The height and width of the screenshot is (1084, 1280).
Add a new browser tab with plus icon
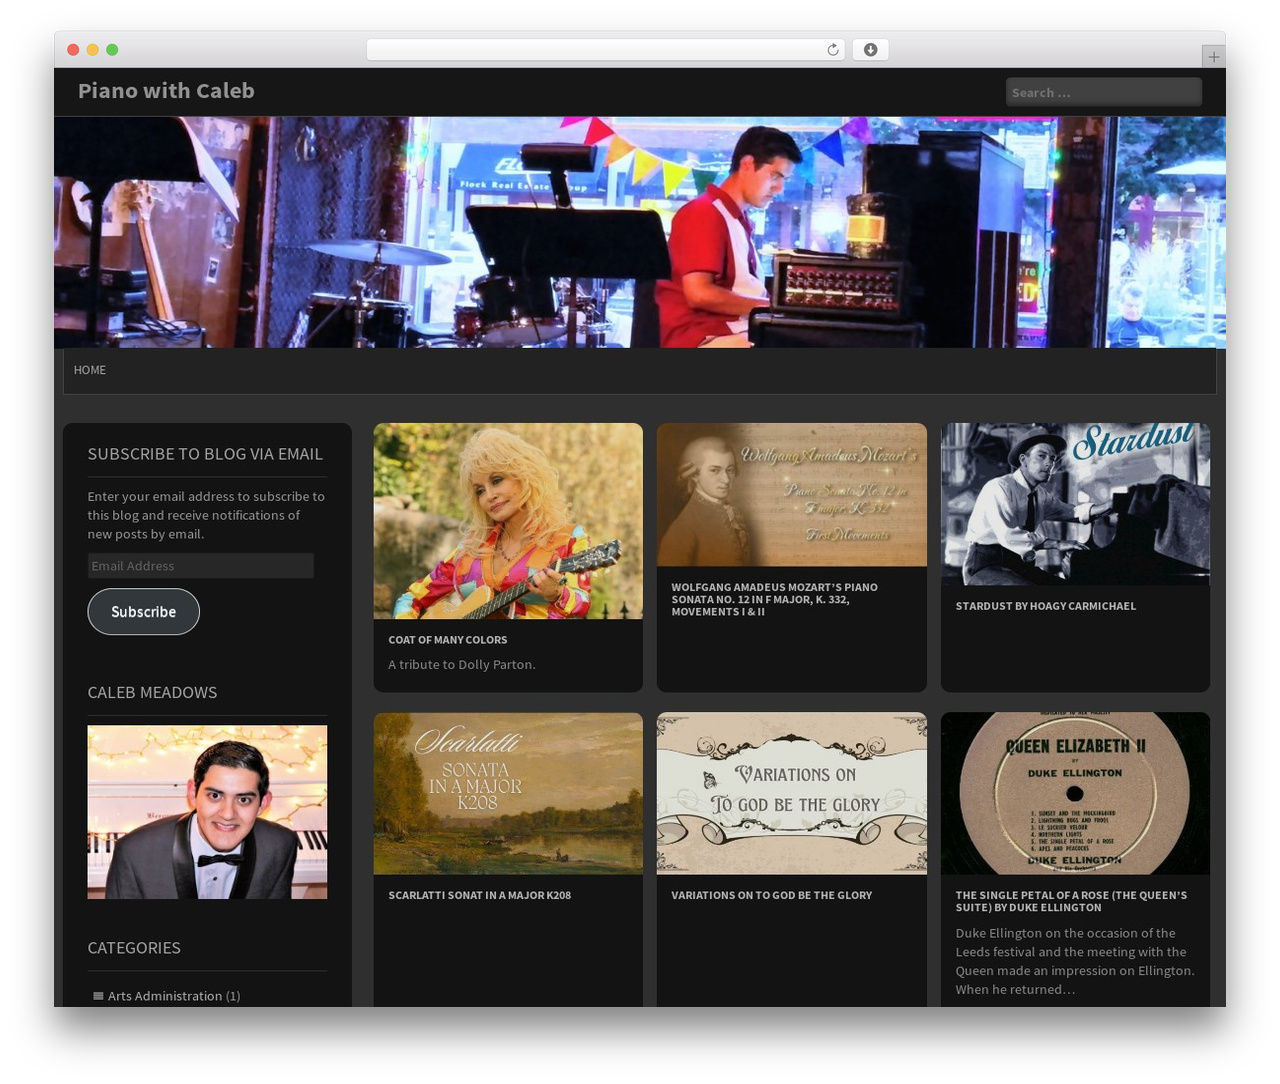click(x=1213, y=57)
